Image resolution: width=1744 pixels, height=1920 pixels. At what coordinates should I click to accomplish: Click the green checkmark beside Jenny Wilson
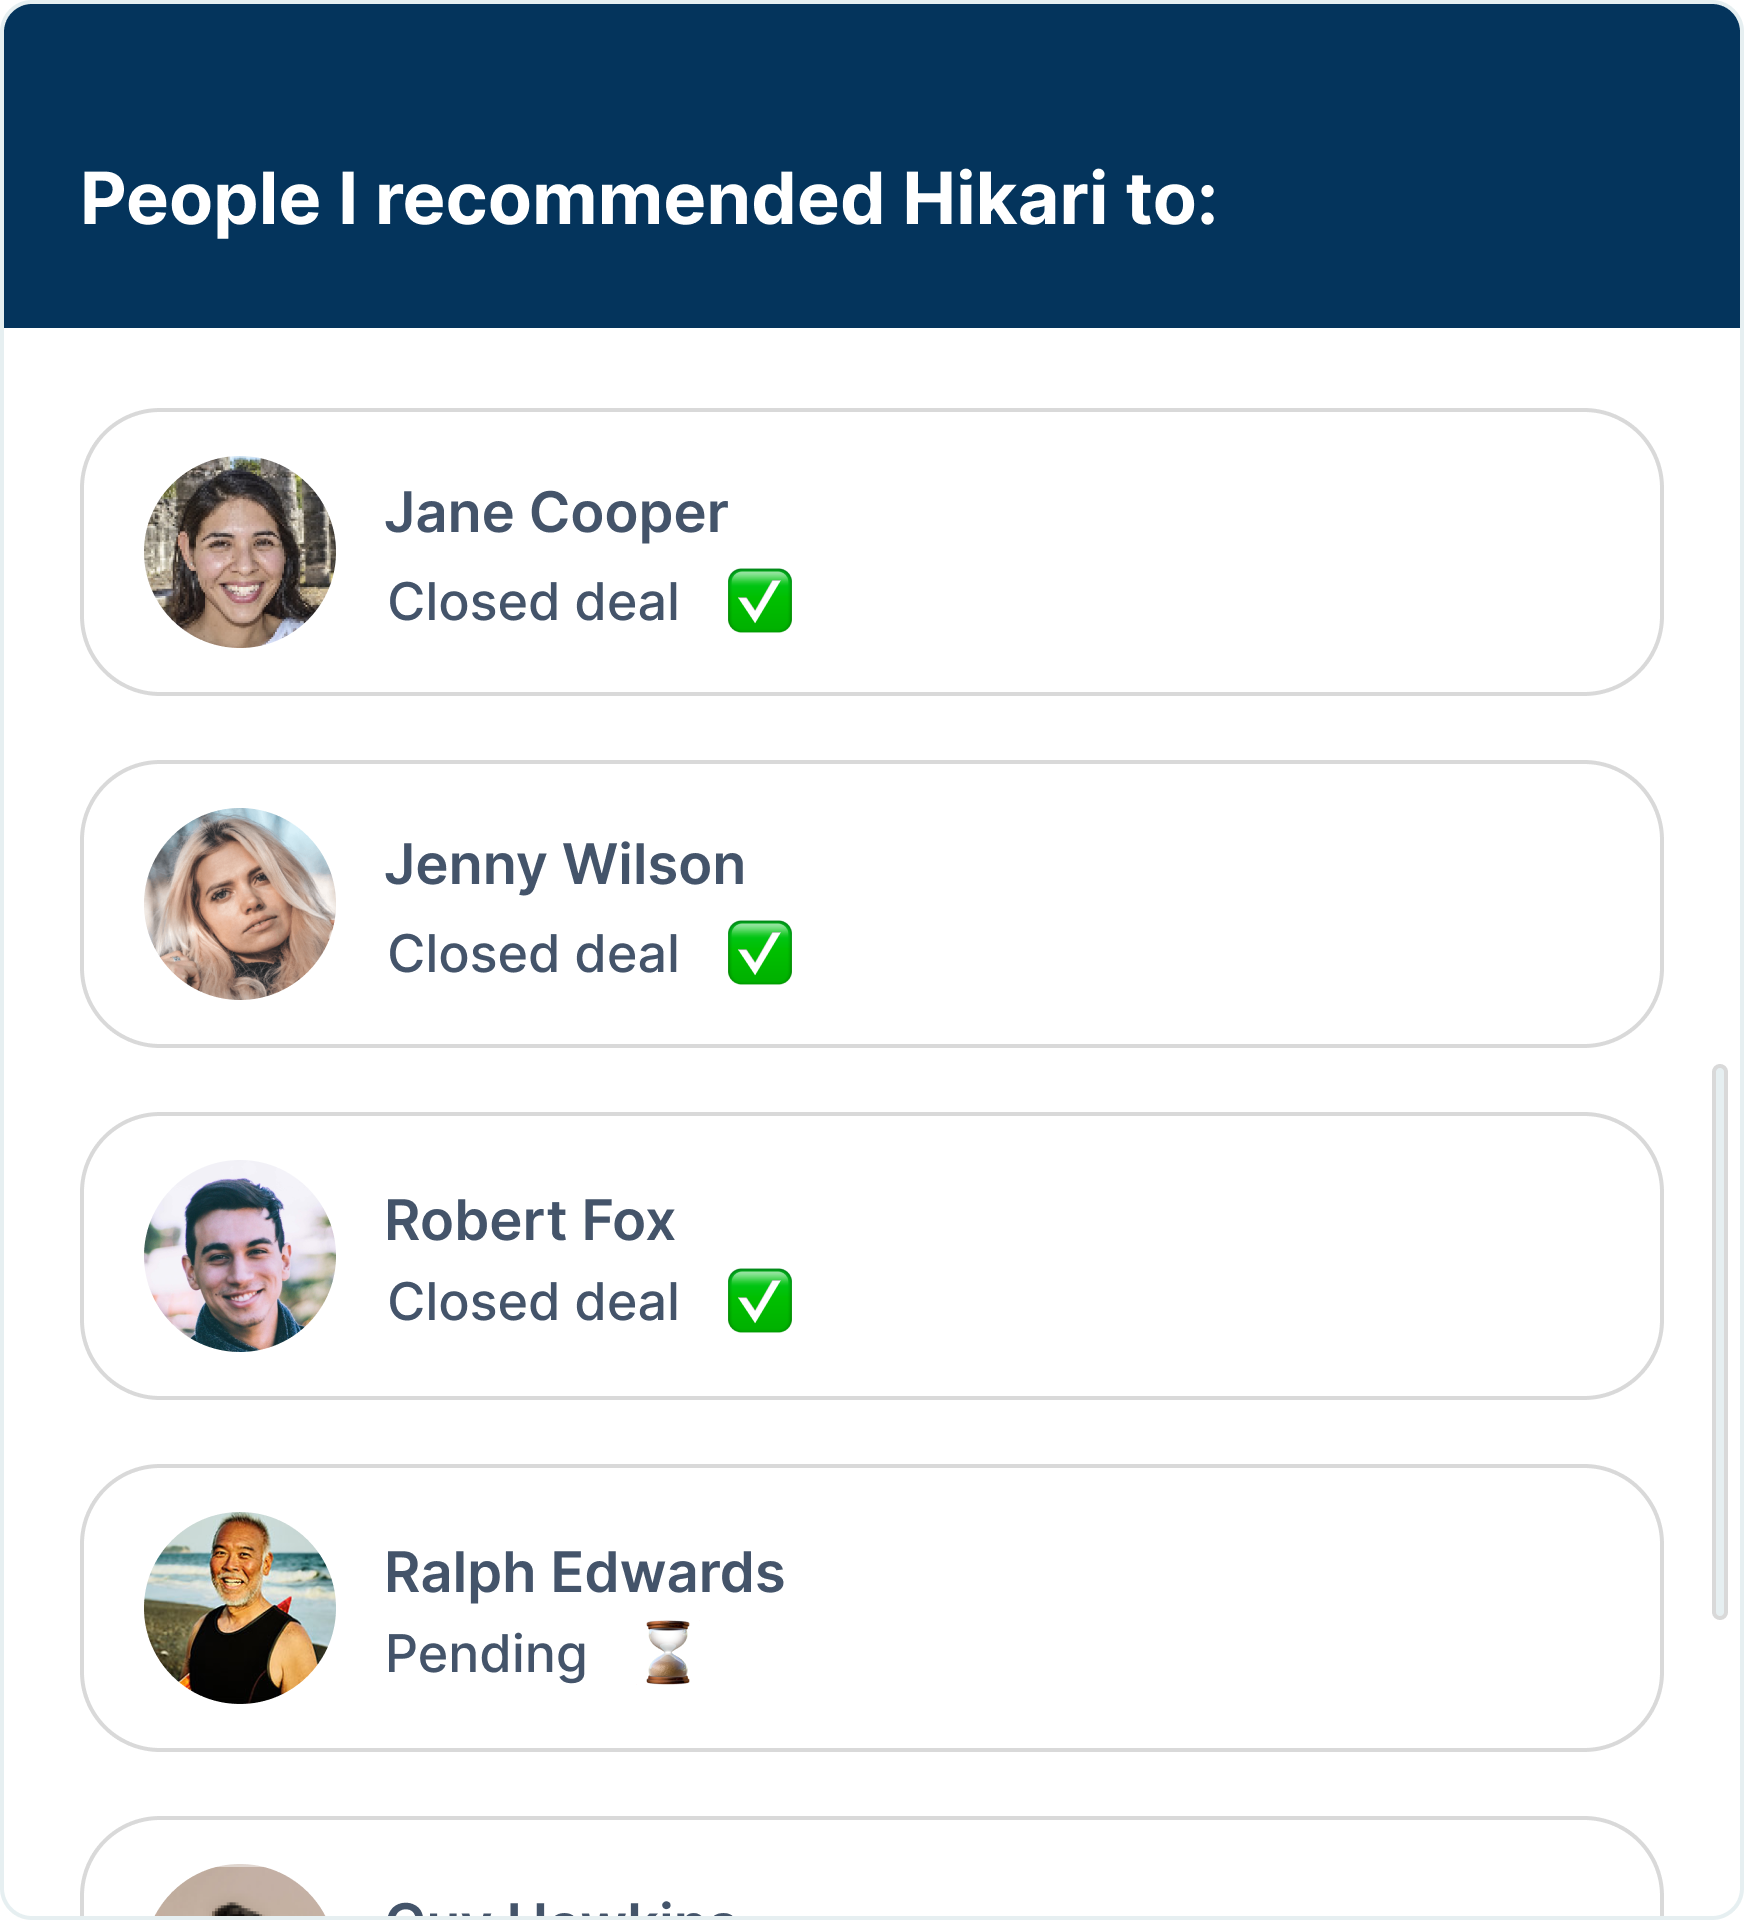point(760,953)
